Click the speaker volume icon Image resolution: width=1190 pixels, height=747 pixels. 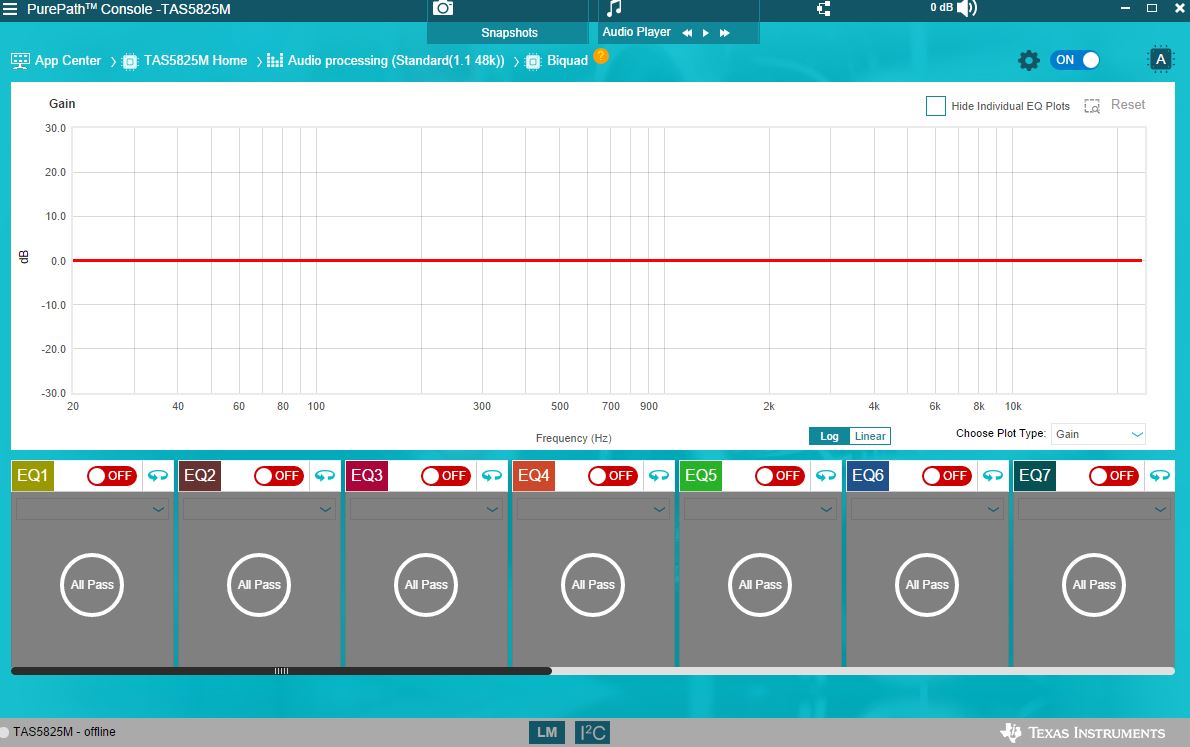point(967,8)
